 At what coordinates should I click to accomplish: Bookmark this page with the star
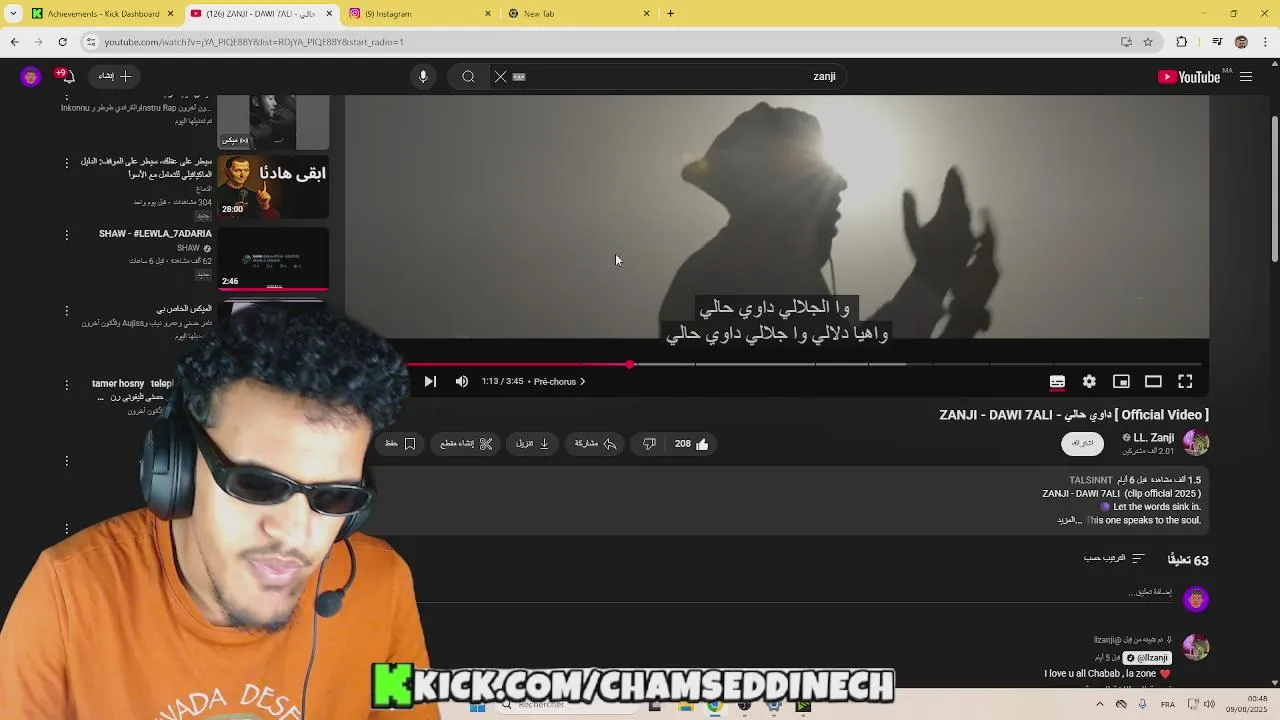tap(1148, 42)
